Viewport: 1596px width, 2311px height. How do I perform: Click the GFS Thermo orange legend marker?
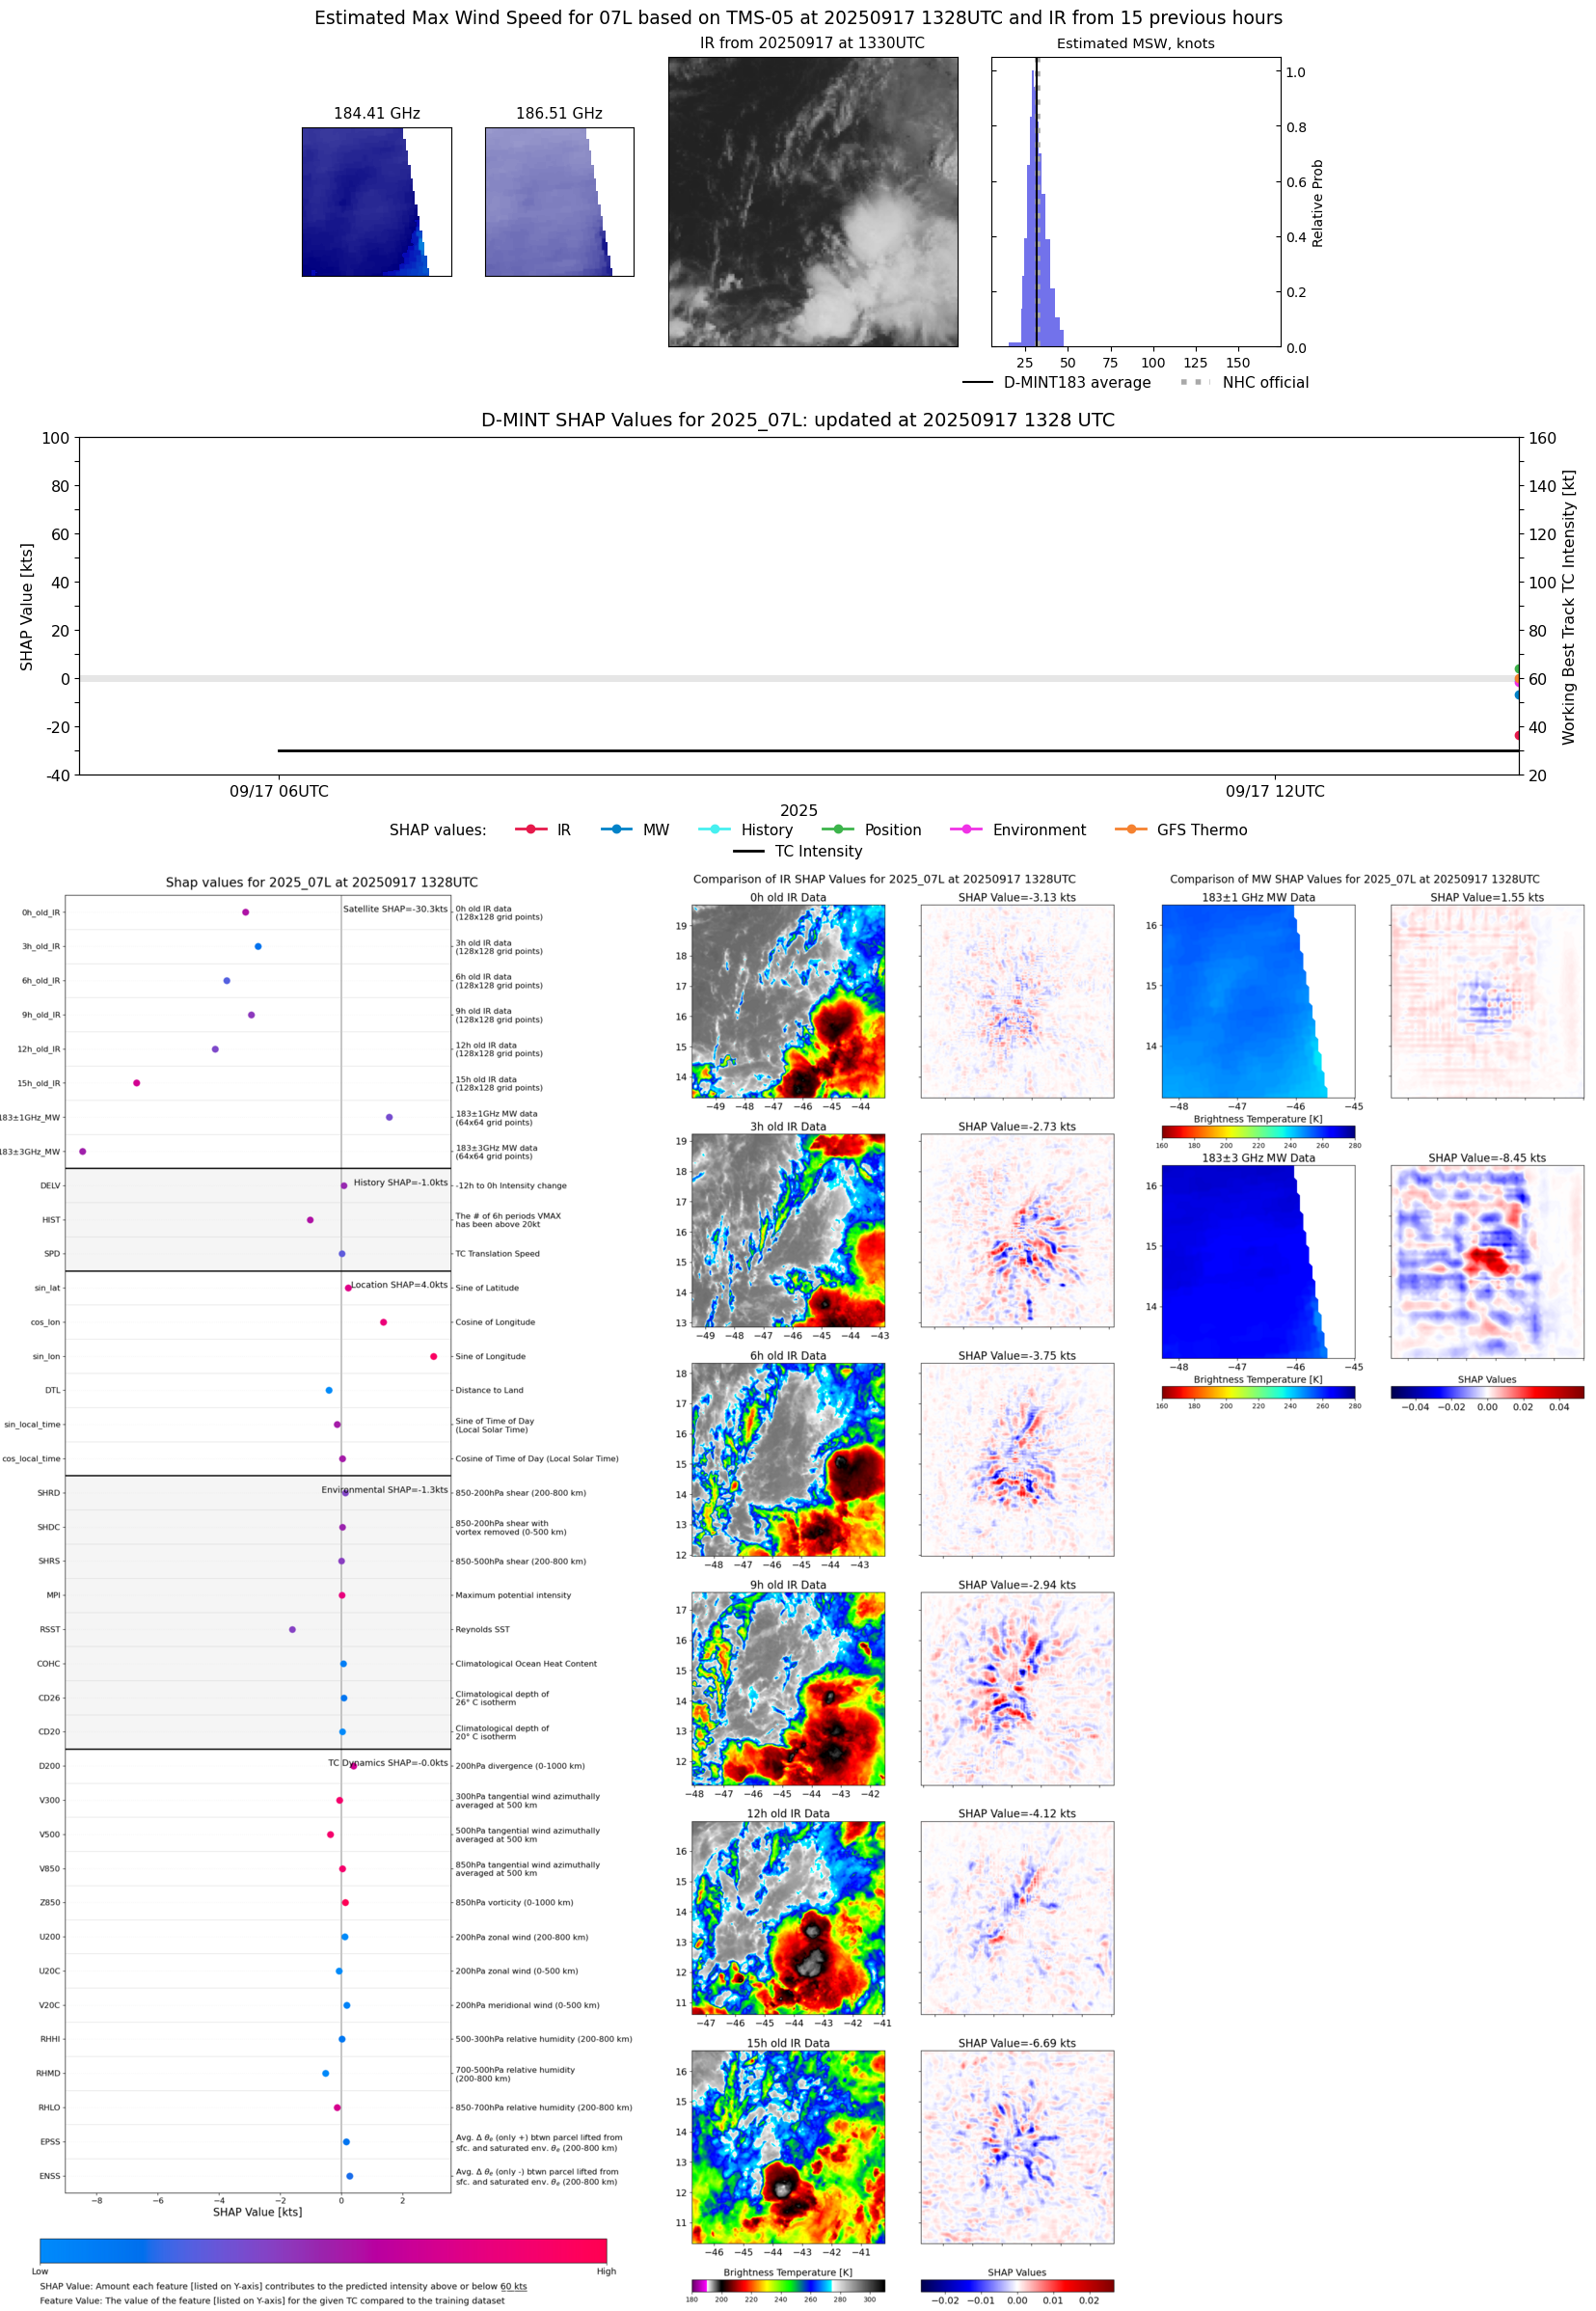coord(1131,829)
